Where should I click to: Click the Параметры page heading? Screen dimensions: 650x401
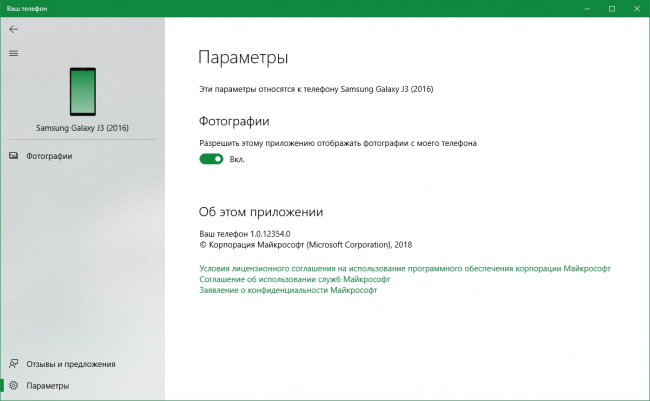point(243,57)
